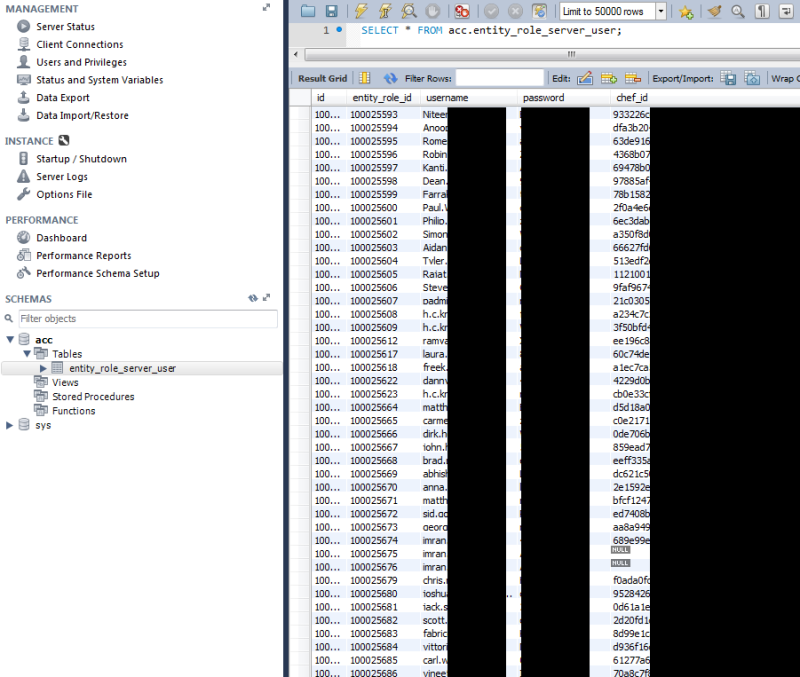Image resolution: width=800 pixels, height=677 pixels.
Task: Toggle autocommit mode button
Action: tap(540, 11)
